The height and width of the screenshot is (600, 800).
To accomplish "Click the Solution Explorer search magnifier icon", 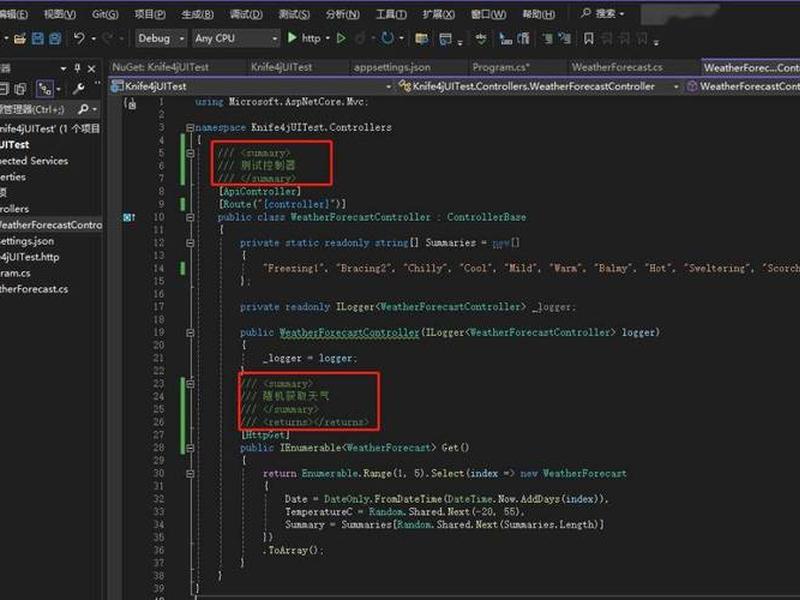I will click(x=83, y=109).
